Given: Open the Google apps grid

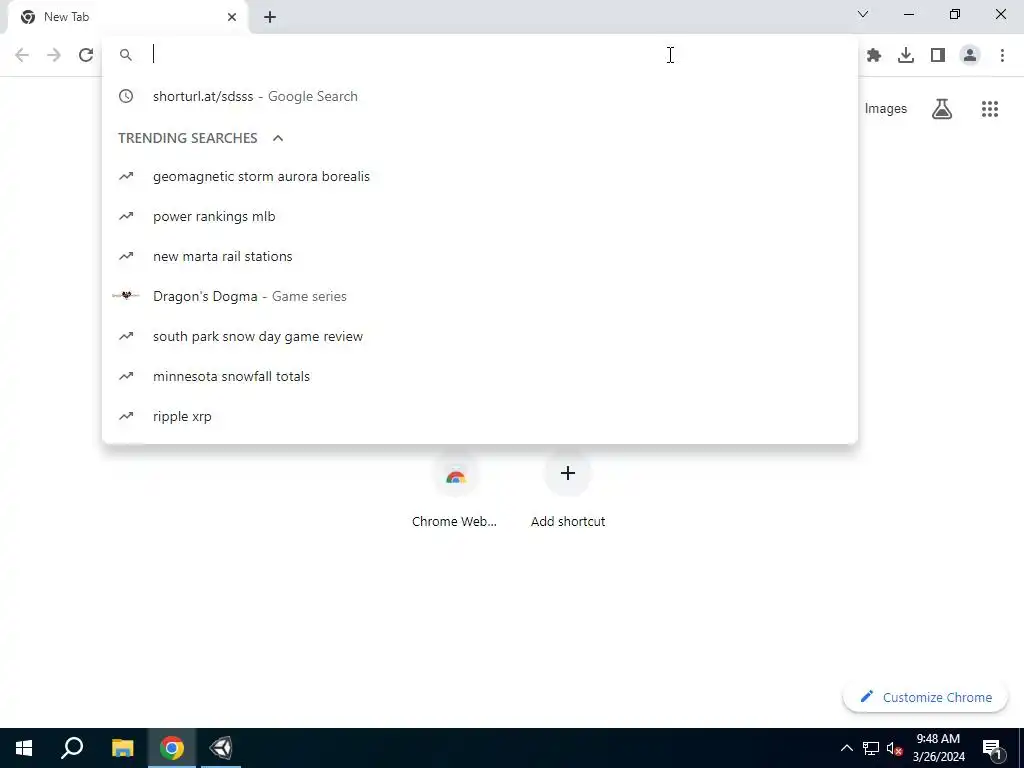Looking at the screenshot, I should pos(990,108).
